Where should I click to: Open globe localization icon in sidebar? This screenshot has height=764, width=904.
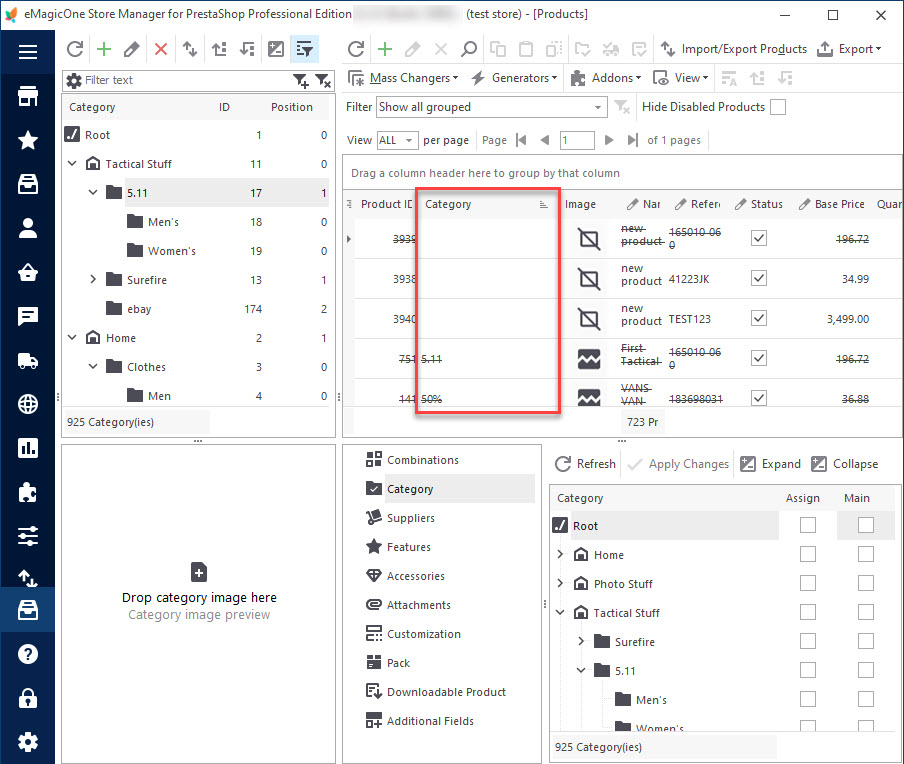[28, 404]
